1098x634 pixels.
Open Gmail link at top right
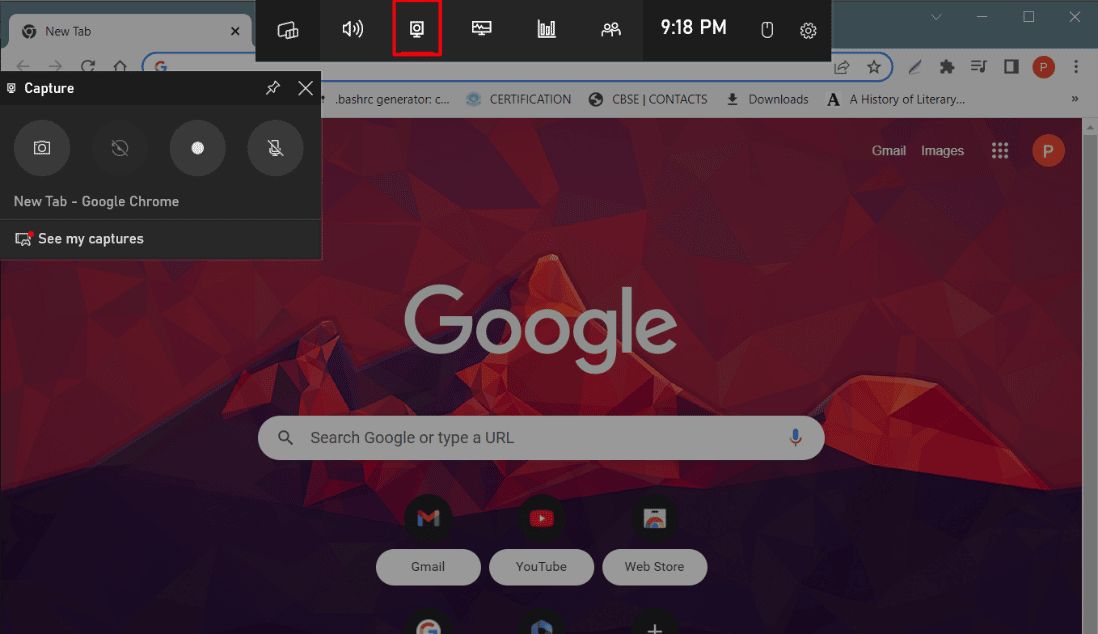889,151
